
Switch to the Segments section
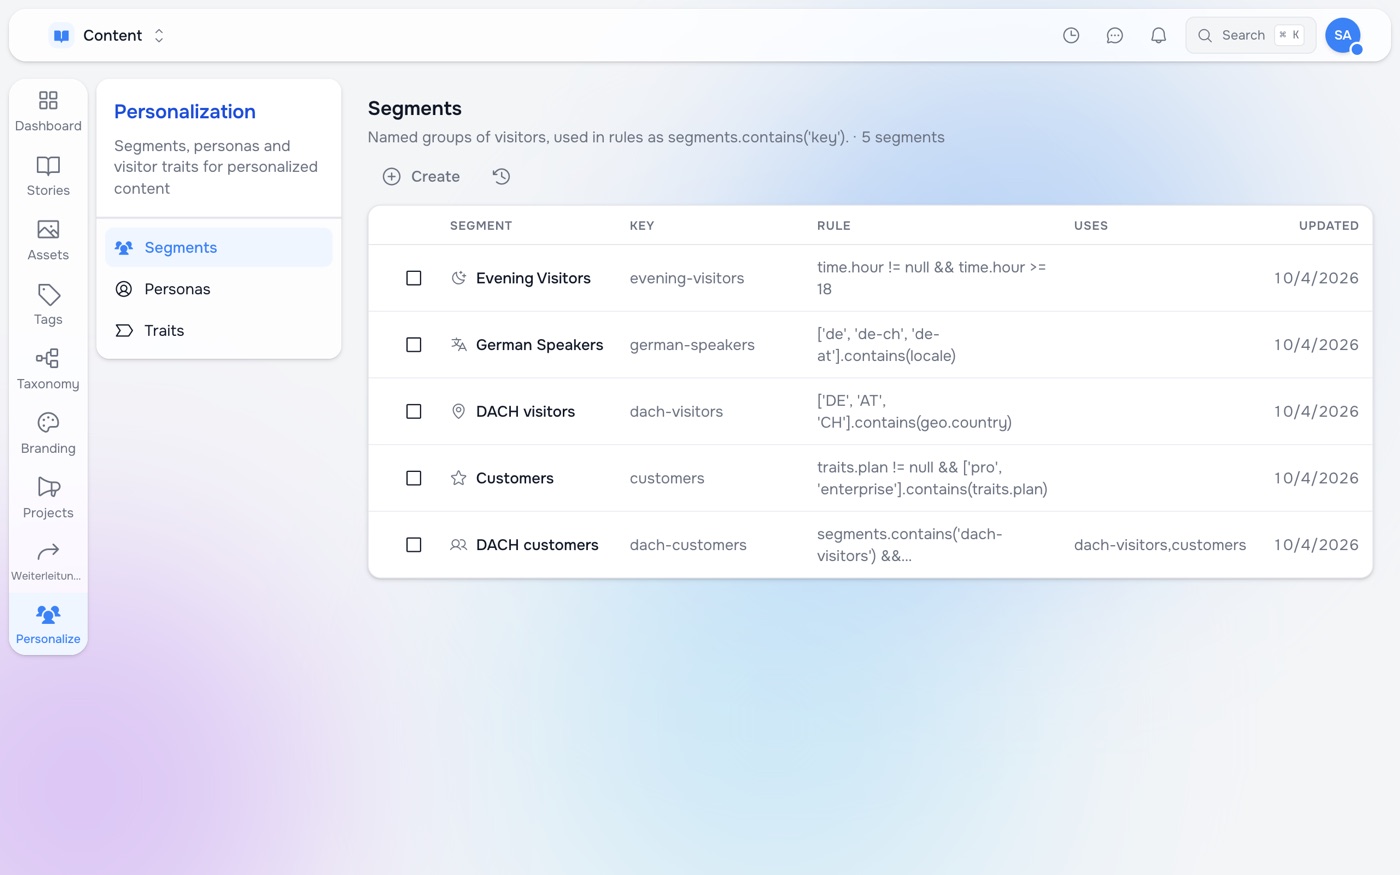pos(219,247)
